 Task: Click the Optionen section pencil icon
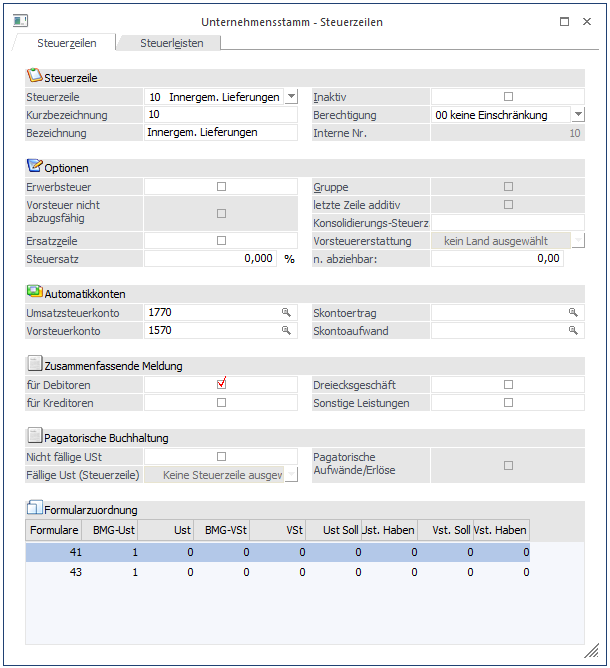click(35, 167)
